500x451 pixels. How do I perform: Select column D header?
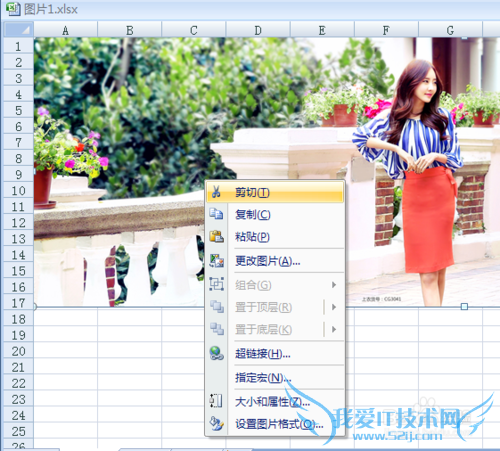(258, 30)
